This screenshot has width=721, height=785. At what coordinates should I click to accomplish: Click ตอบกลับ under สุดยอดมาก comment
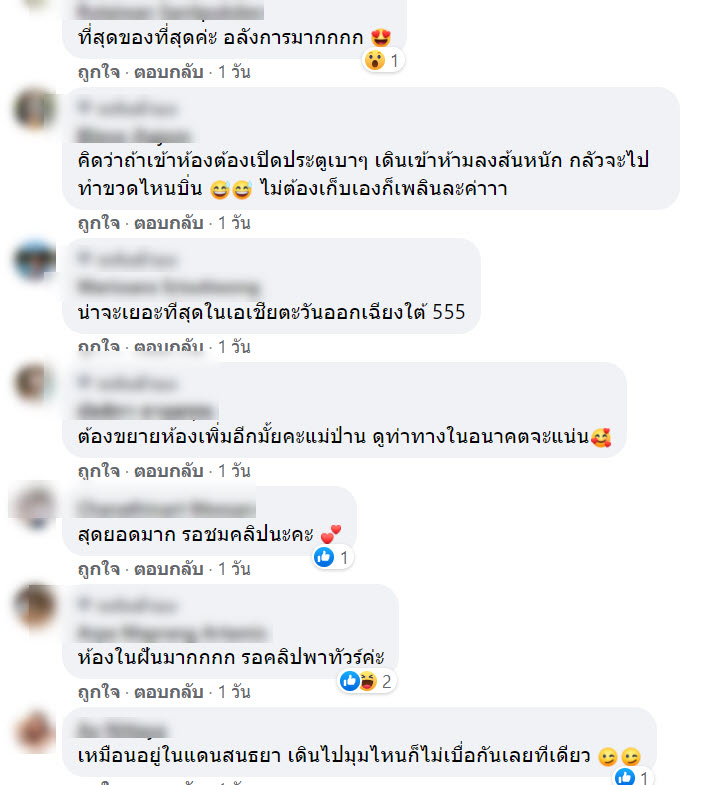tap(169, 569)
